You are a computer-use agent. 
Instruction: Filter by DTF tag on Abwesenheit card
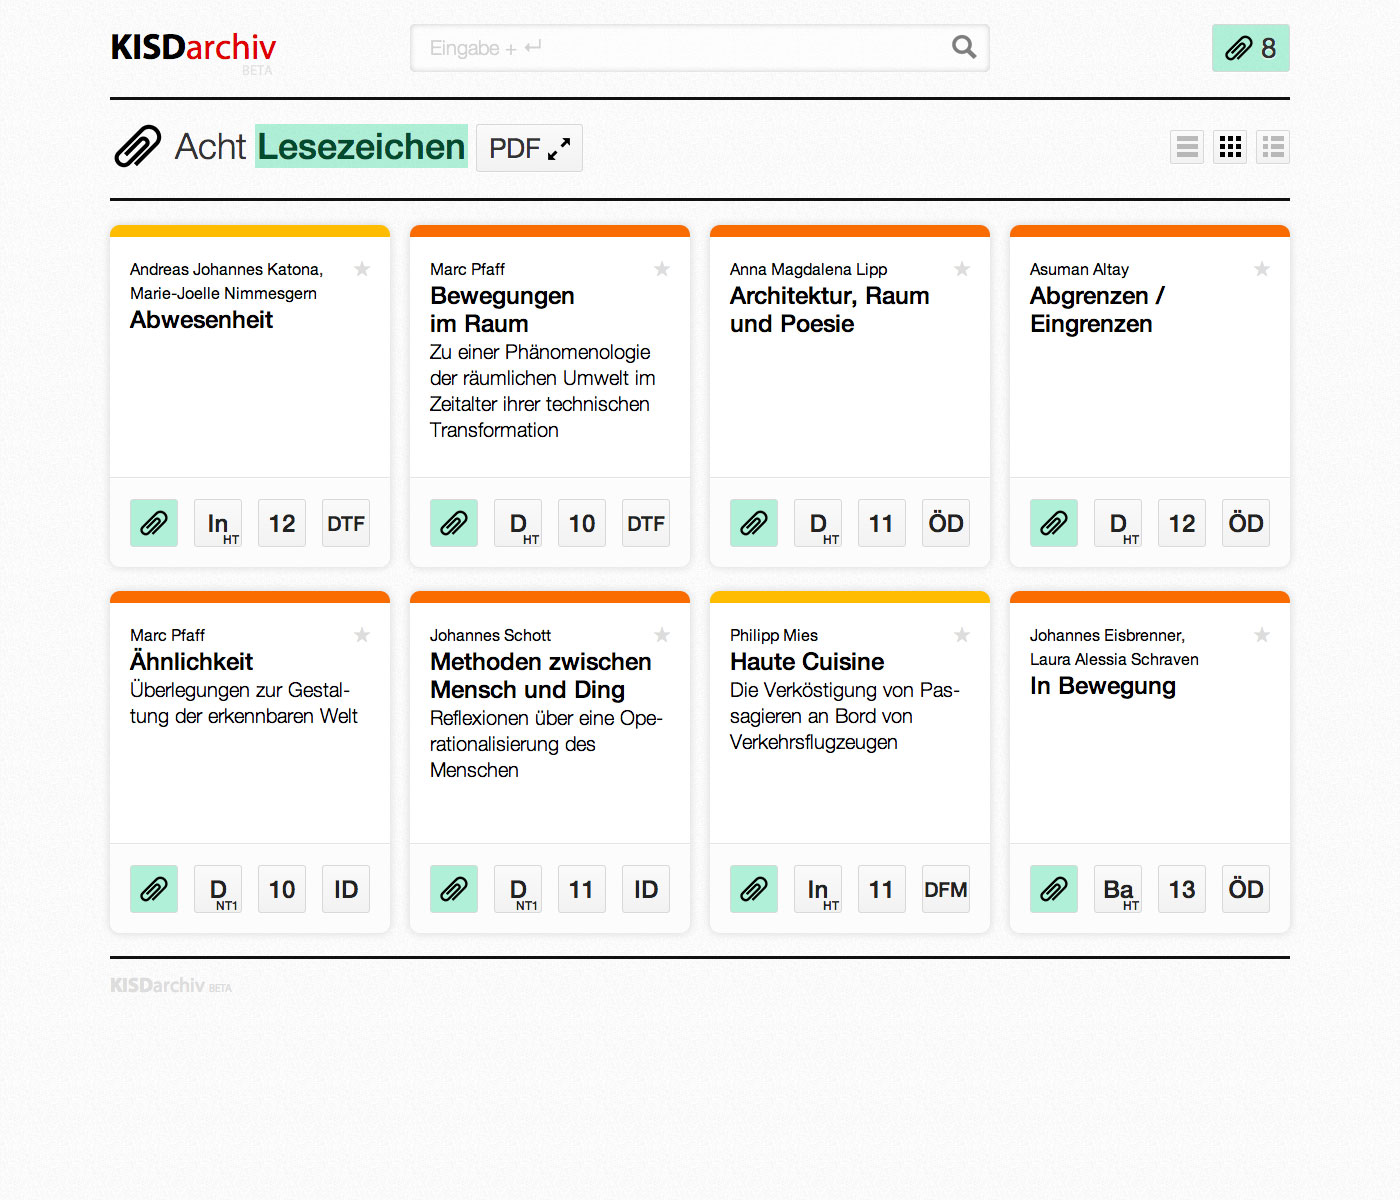coord(346,523)
